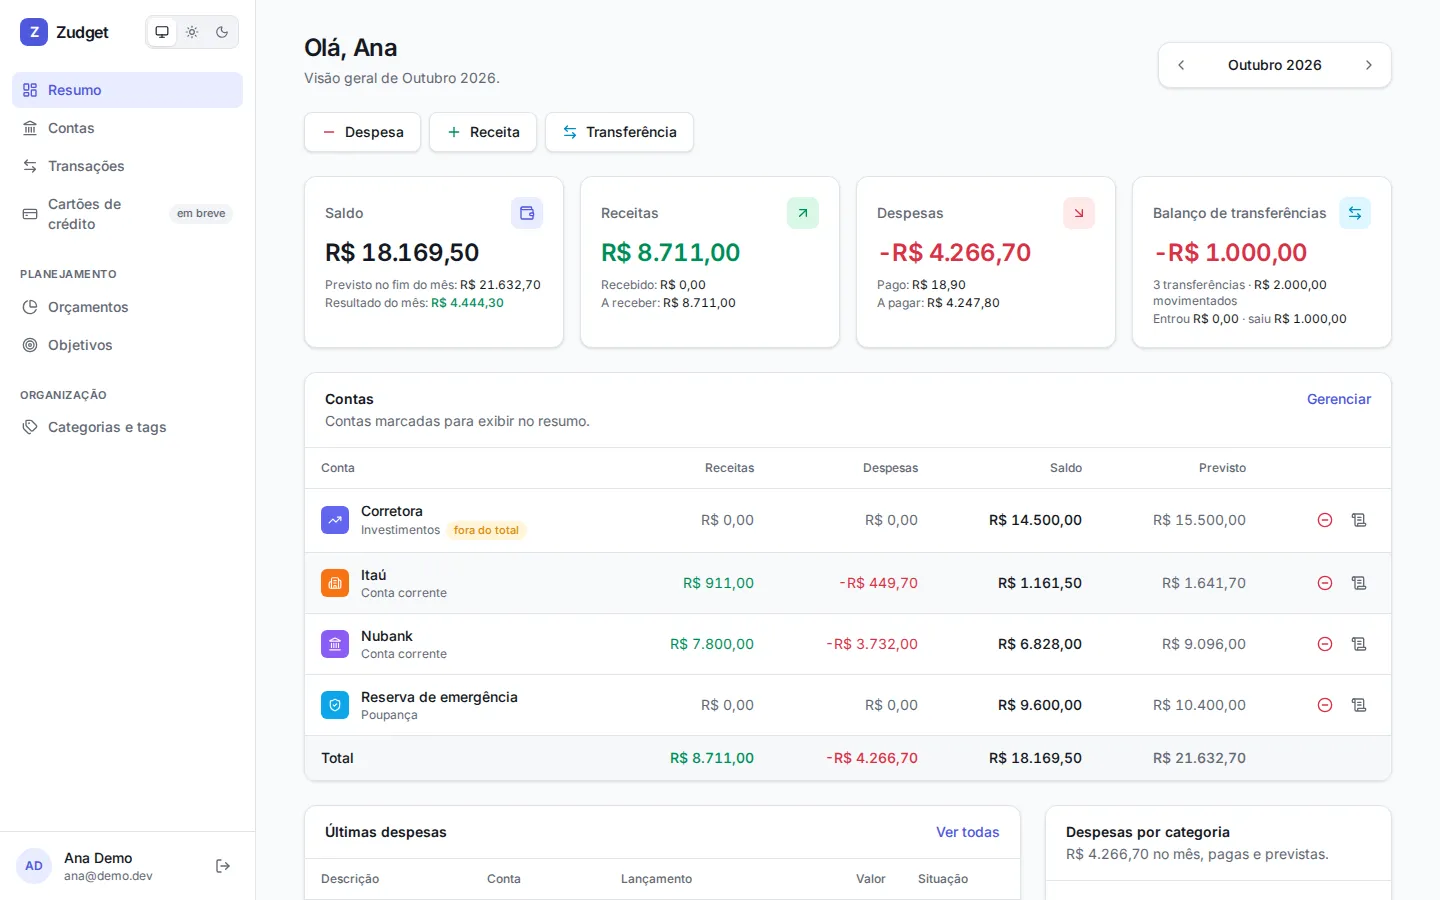Click the green arrow icon on Receitas card

click(803, 213)
